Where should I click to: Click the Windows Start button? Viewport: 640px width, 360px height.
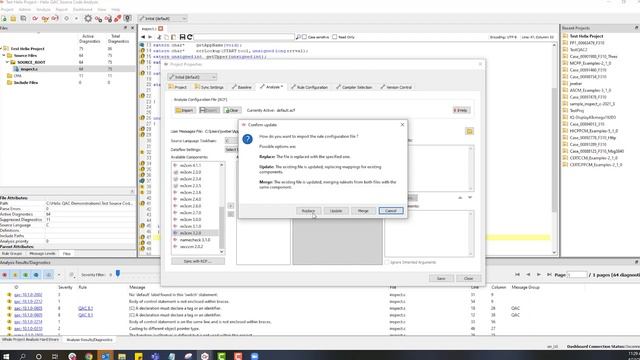click(x=6, y=356)
